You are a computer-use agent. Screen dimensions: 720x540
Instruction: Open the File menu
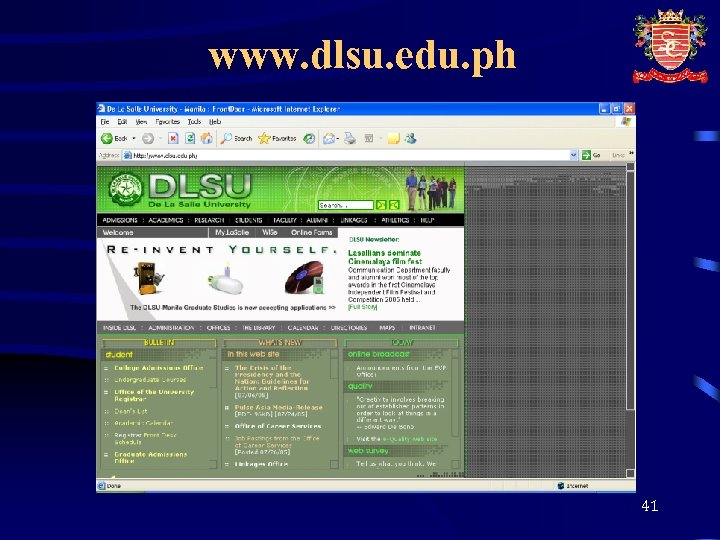click(x=105, y=122)
